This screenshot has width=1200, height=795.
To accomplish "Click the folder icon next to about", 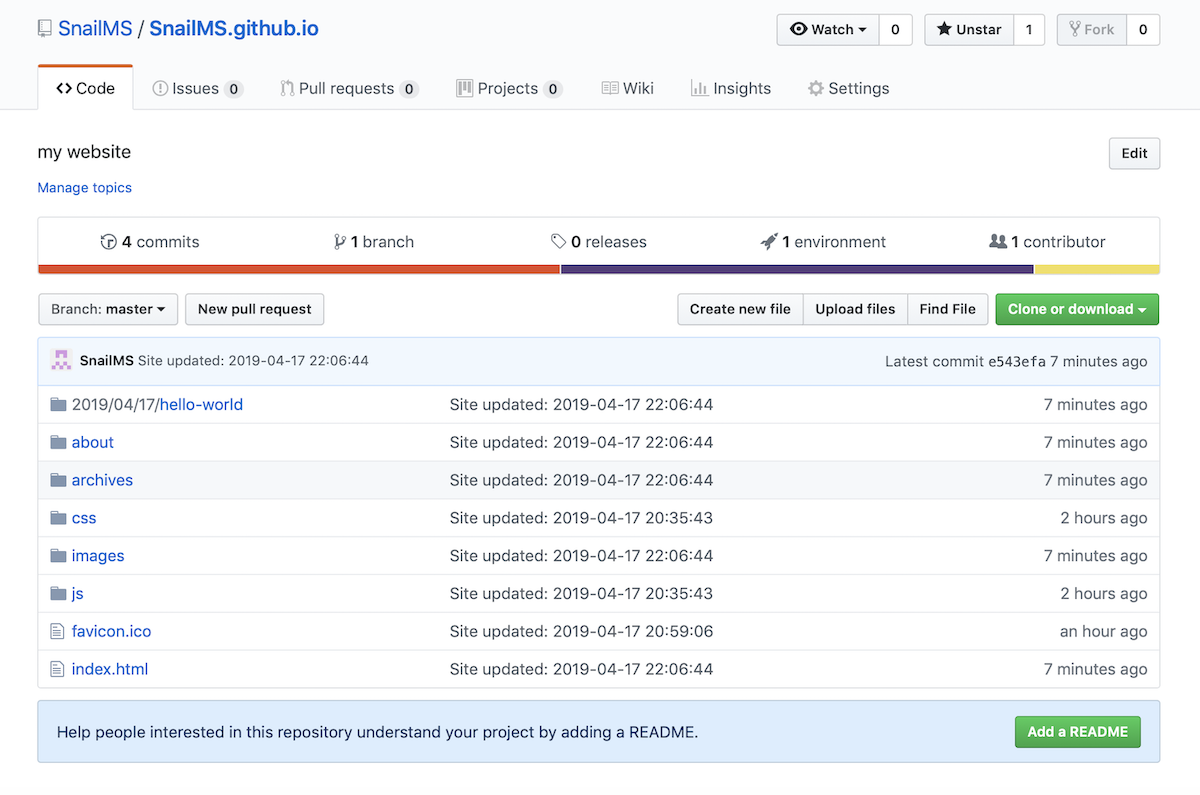I will [x=58, y=442].
